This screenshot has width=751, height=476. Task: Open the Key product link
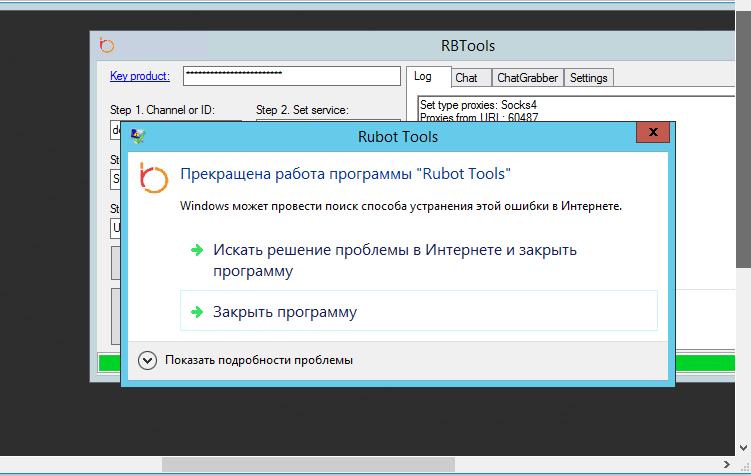(x=140, y=76)
